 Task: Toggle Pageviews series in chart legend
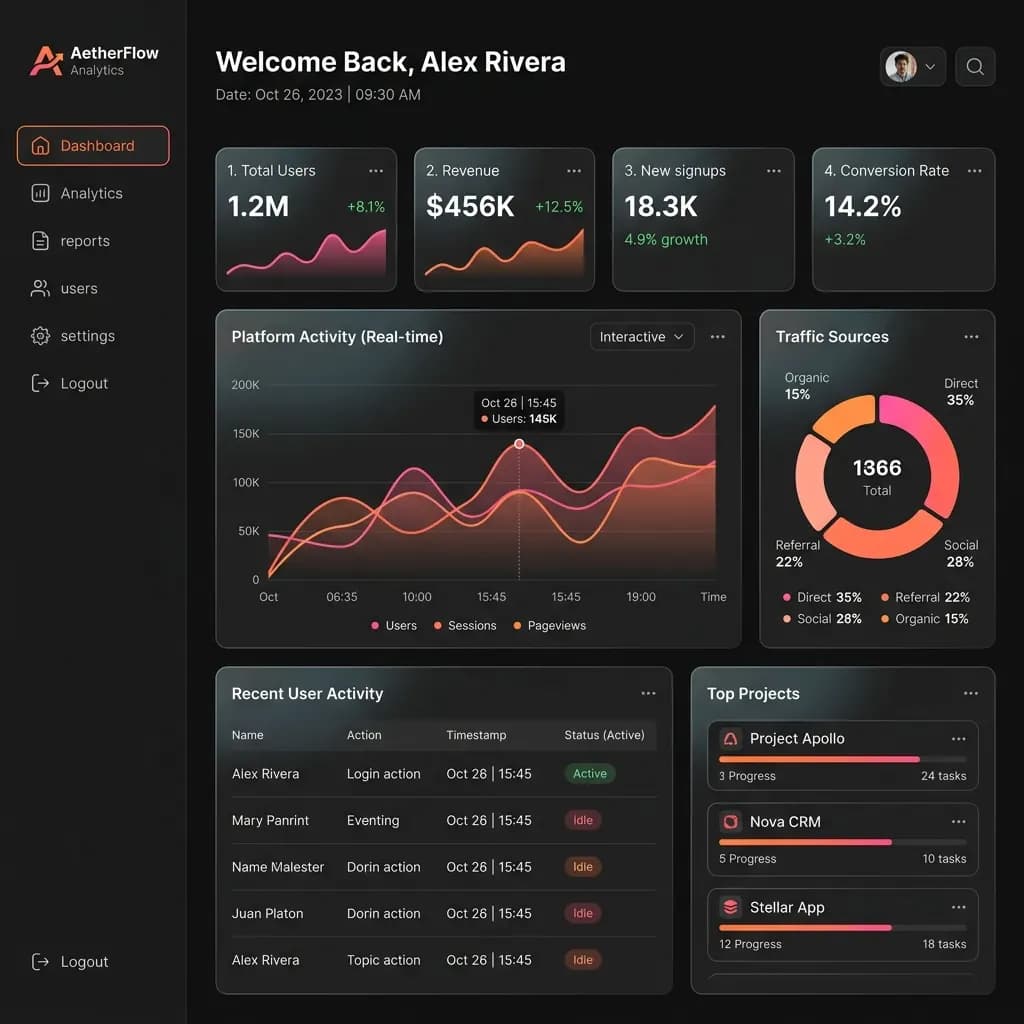tap(549, 626)
